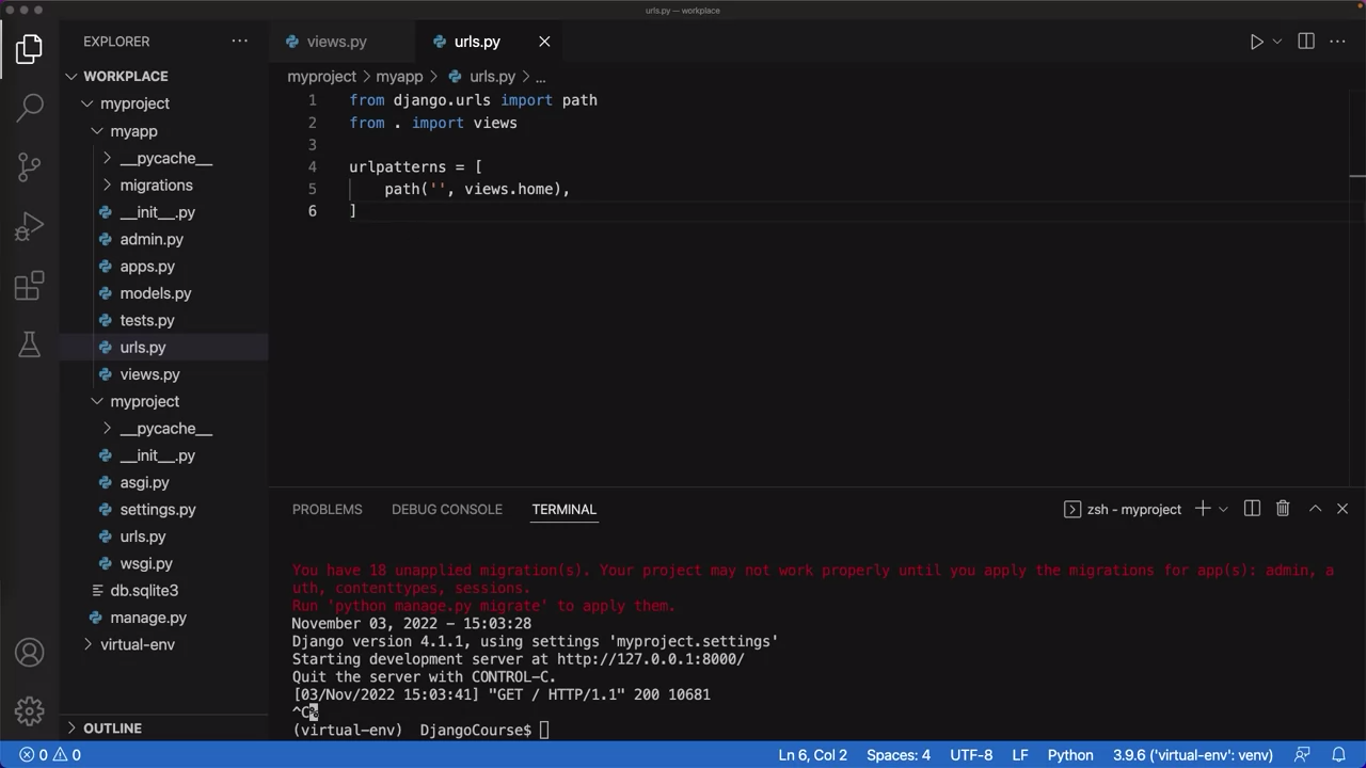Viewport: 1366px width, 768px height.
Task: Switch to the PROBLEMS panel tab
Action: 327,510
